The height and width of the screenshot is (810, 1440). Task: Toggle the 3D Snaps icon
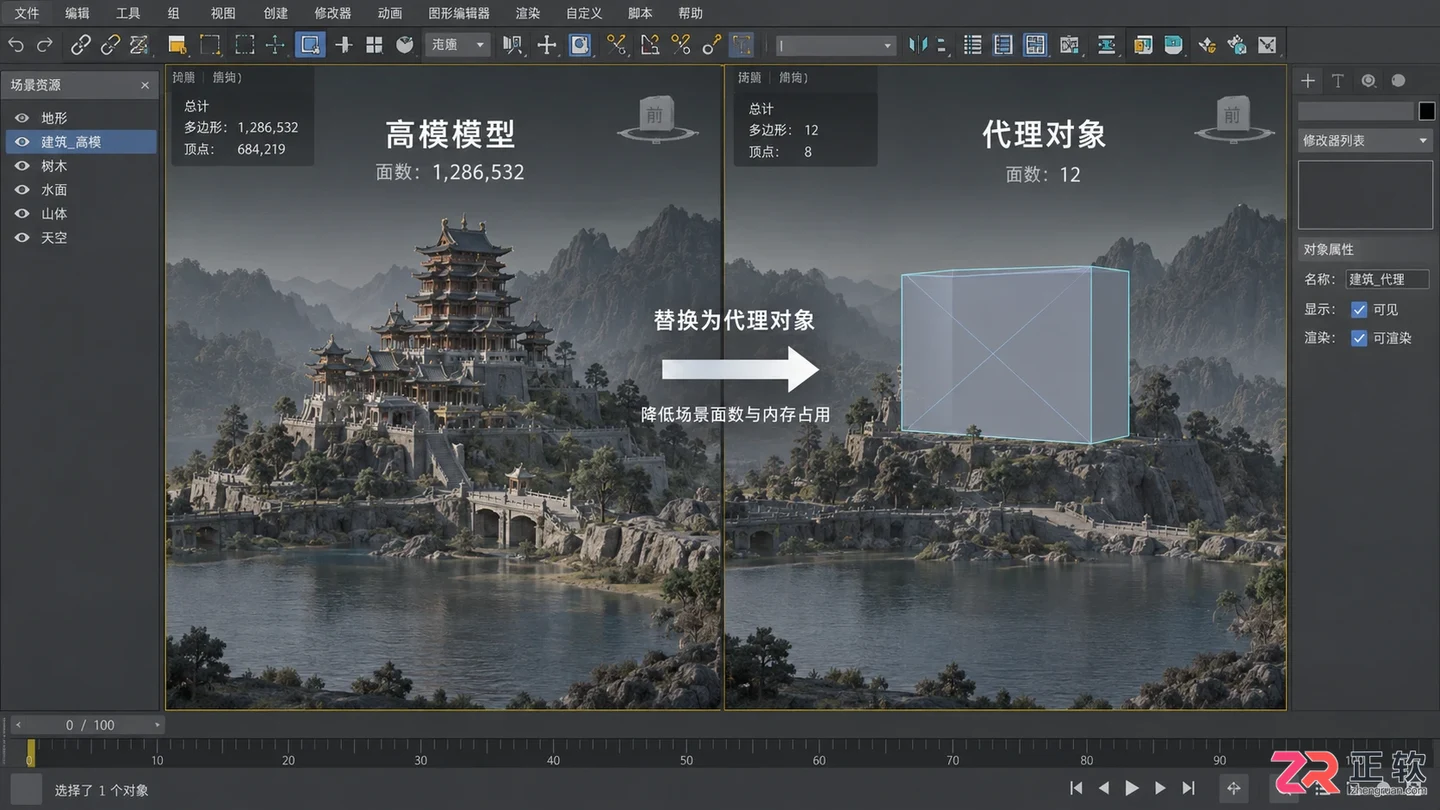tap(616, 45)
